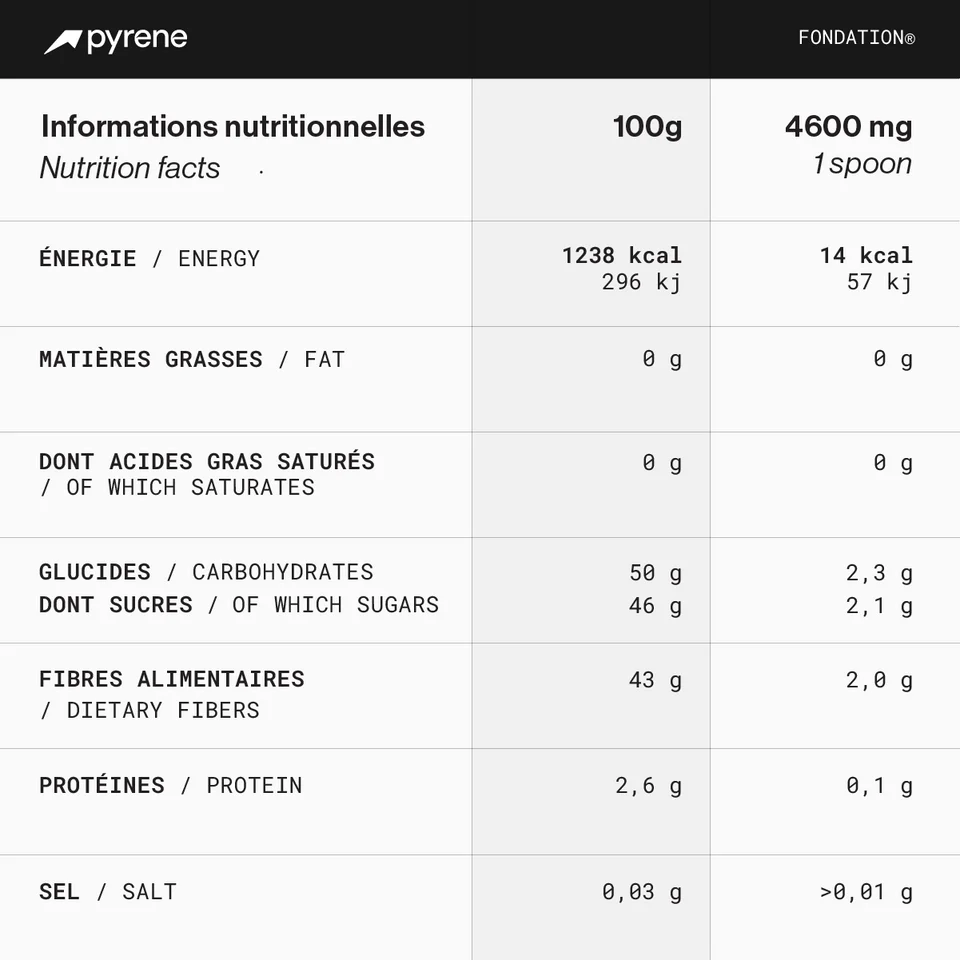The image size is (960, 960).
Task: Click the Informations nutritionnelles heading
Action: (x=233, y=127)
